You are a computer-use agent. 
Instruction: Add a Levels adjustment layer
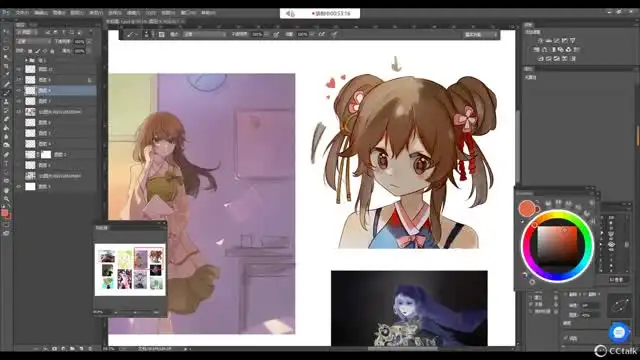549,41
